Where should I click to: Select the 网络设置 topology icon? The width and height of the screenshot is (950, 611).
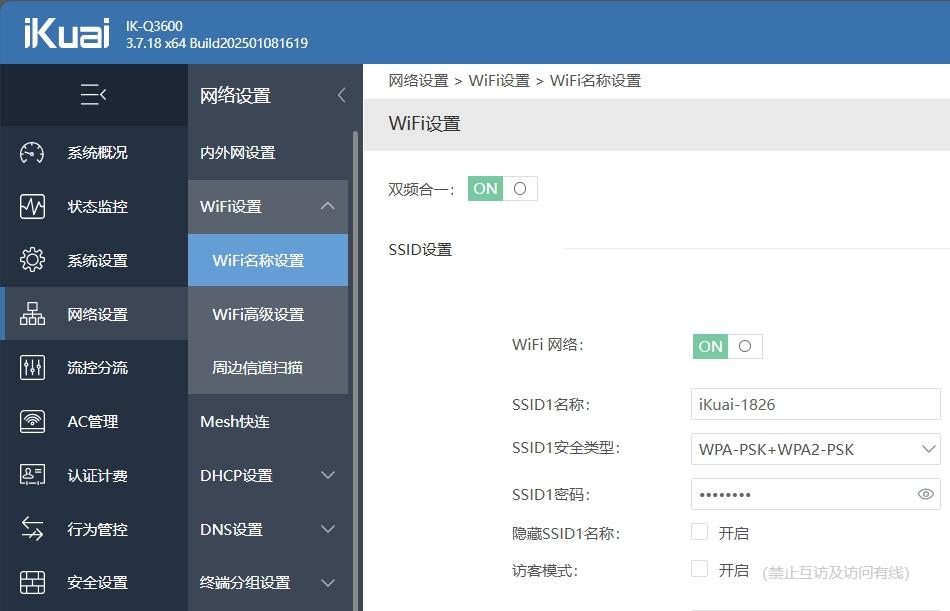(x=32, y=314)
